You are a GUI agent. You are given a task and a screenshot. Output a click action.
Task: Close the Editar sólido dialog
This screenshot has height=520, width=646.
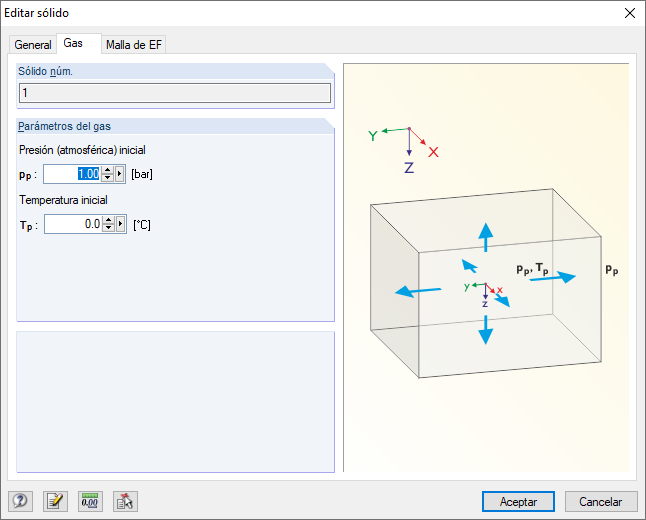pyautogui.click(x=630, y=13)
